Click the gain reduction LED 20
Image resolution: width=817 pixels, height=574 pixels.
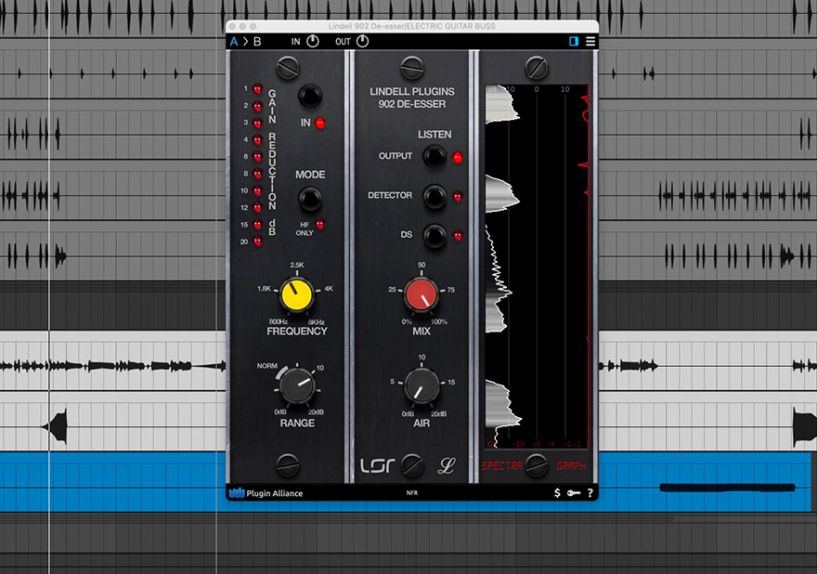tap(257, 241)
